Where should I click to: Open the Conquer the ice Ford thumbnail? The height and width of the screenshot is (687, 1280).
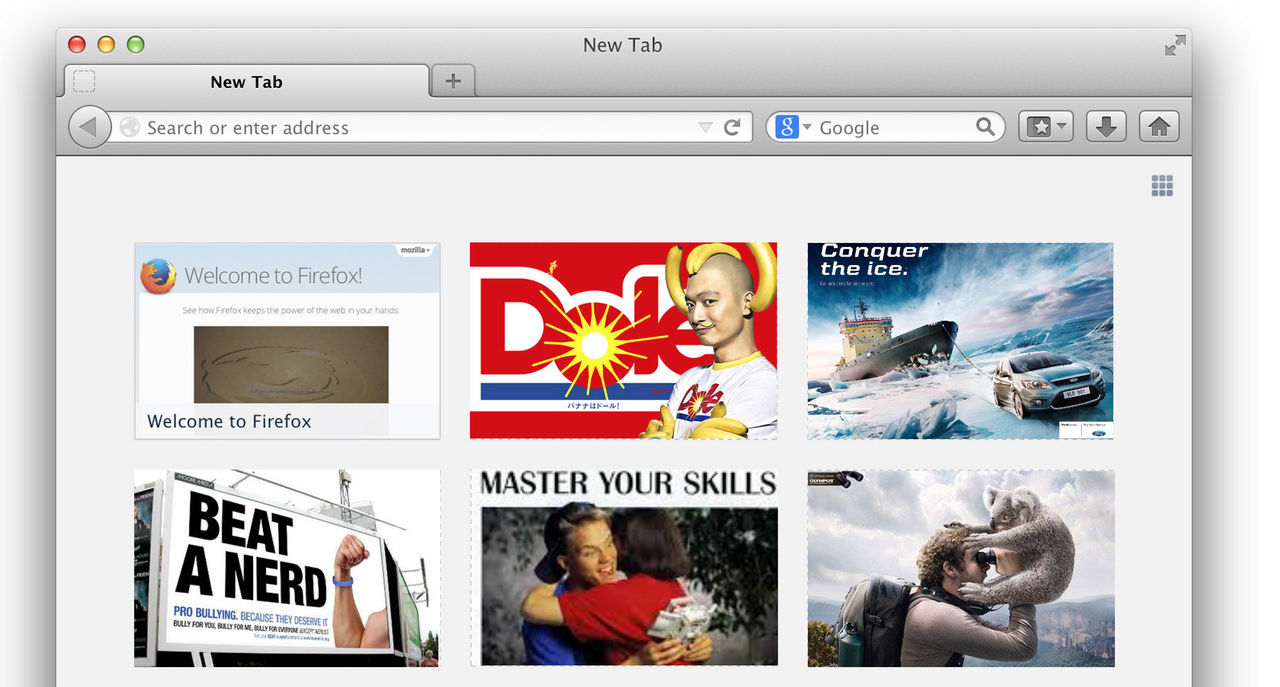pos(960,340)
